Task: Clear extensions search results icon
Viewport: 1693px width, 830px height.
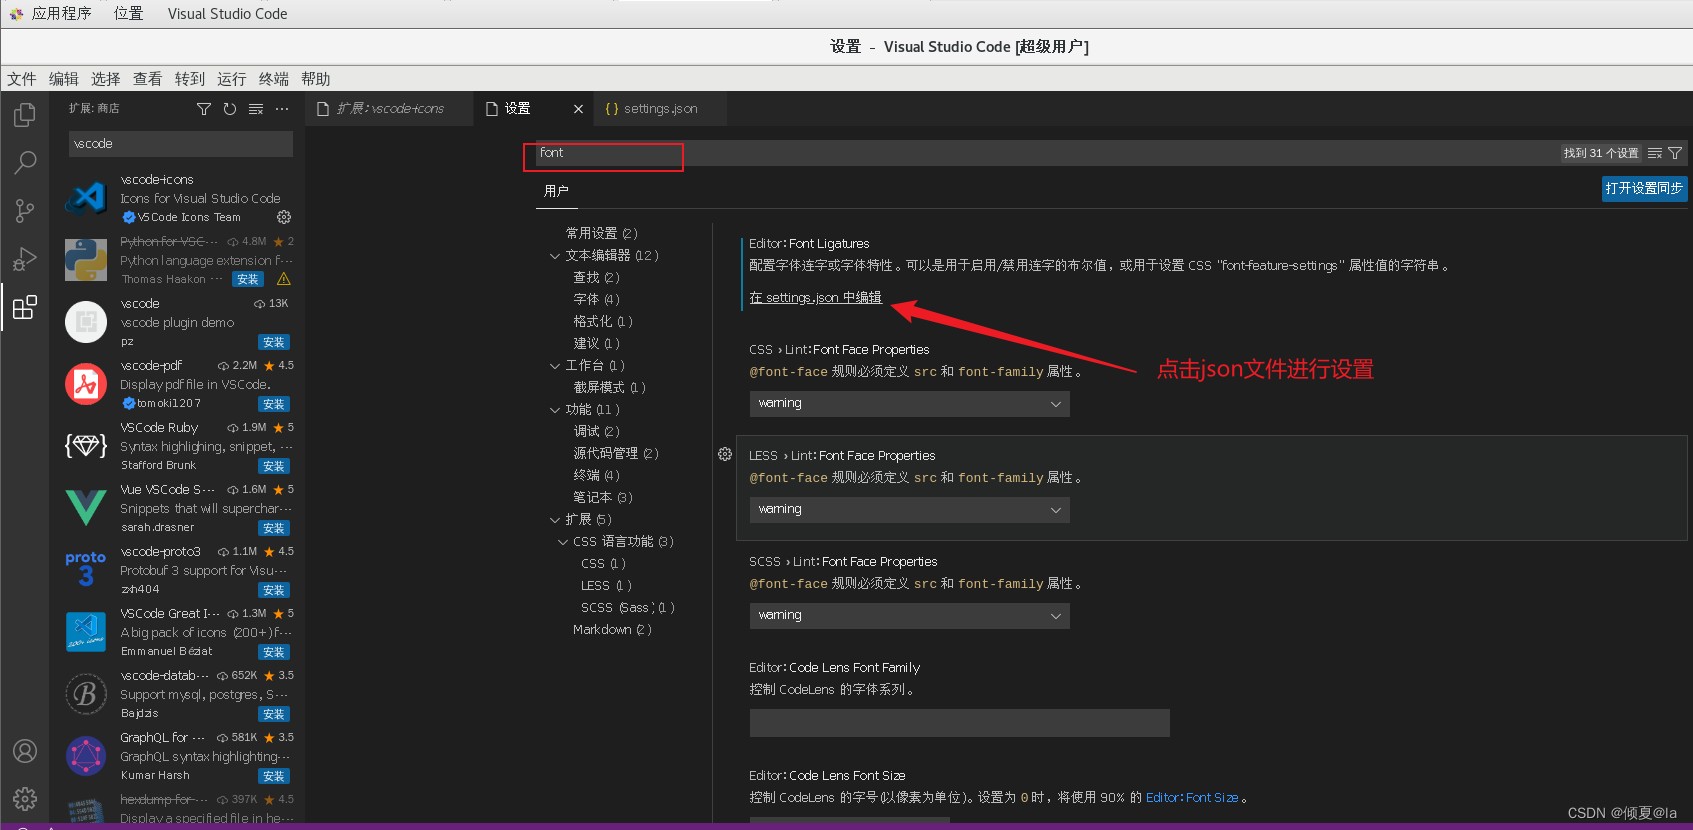Action: coord(256,109)
